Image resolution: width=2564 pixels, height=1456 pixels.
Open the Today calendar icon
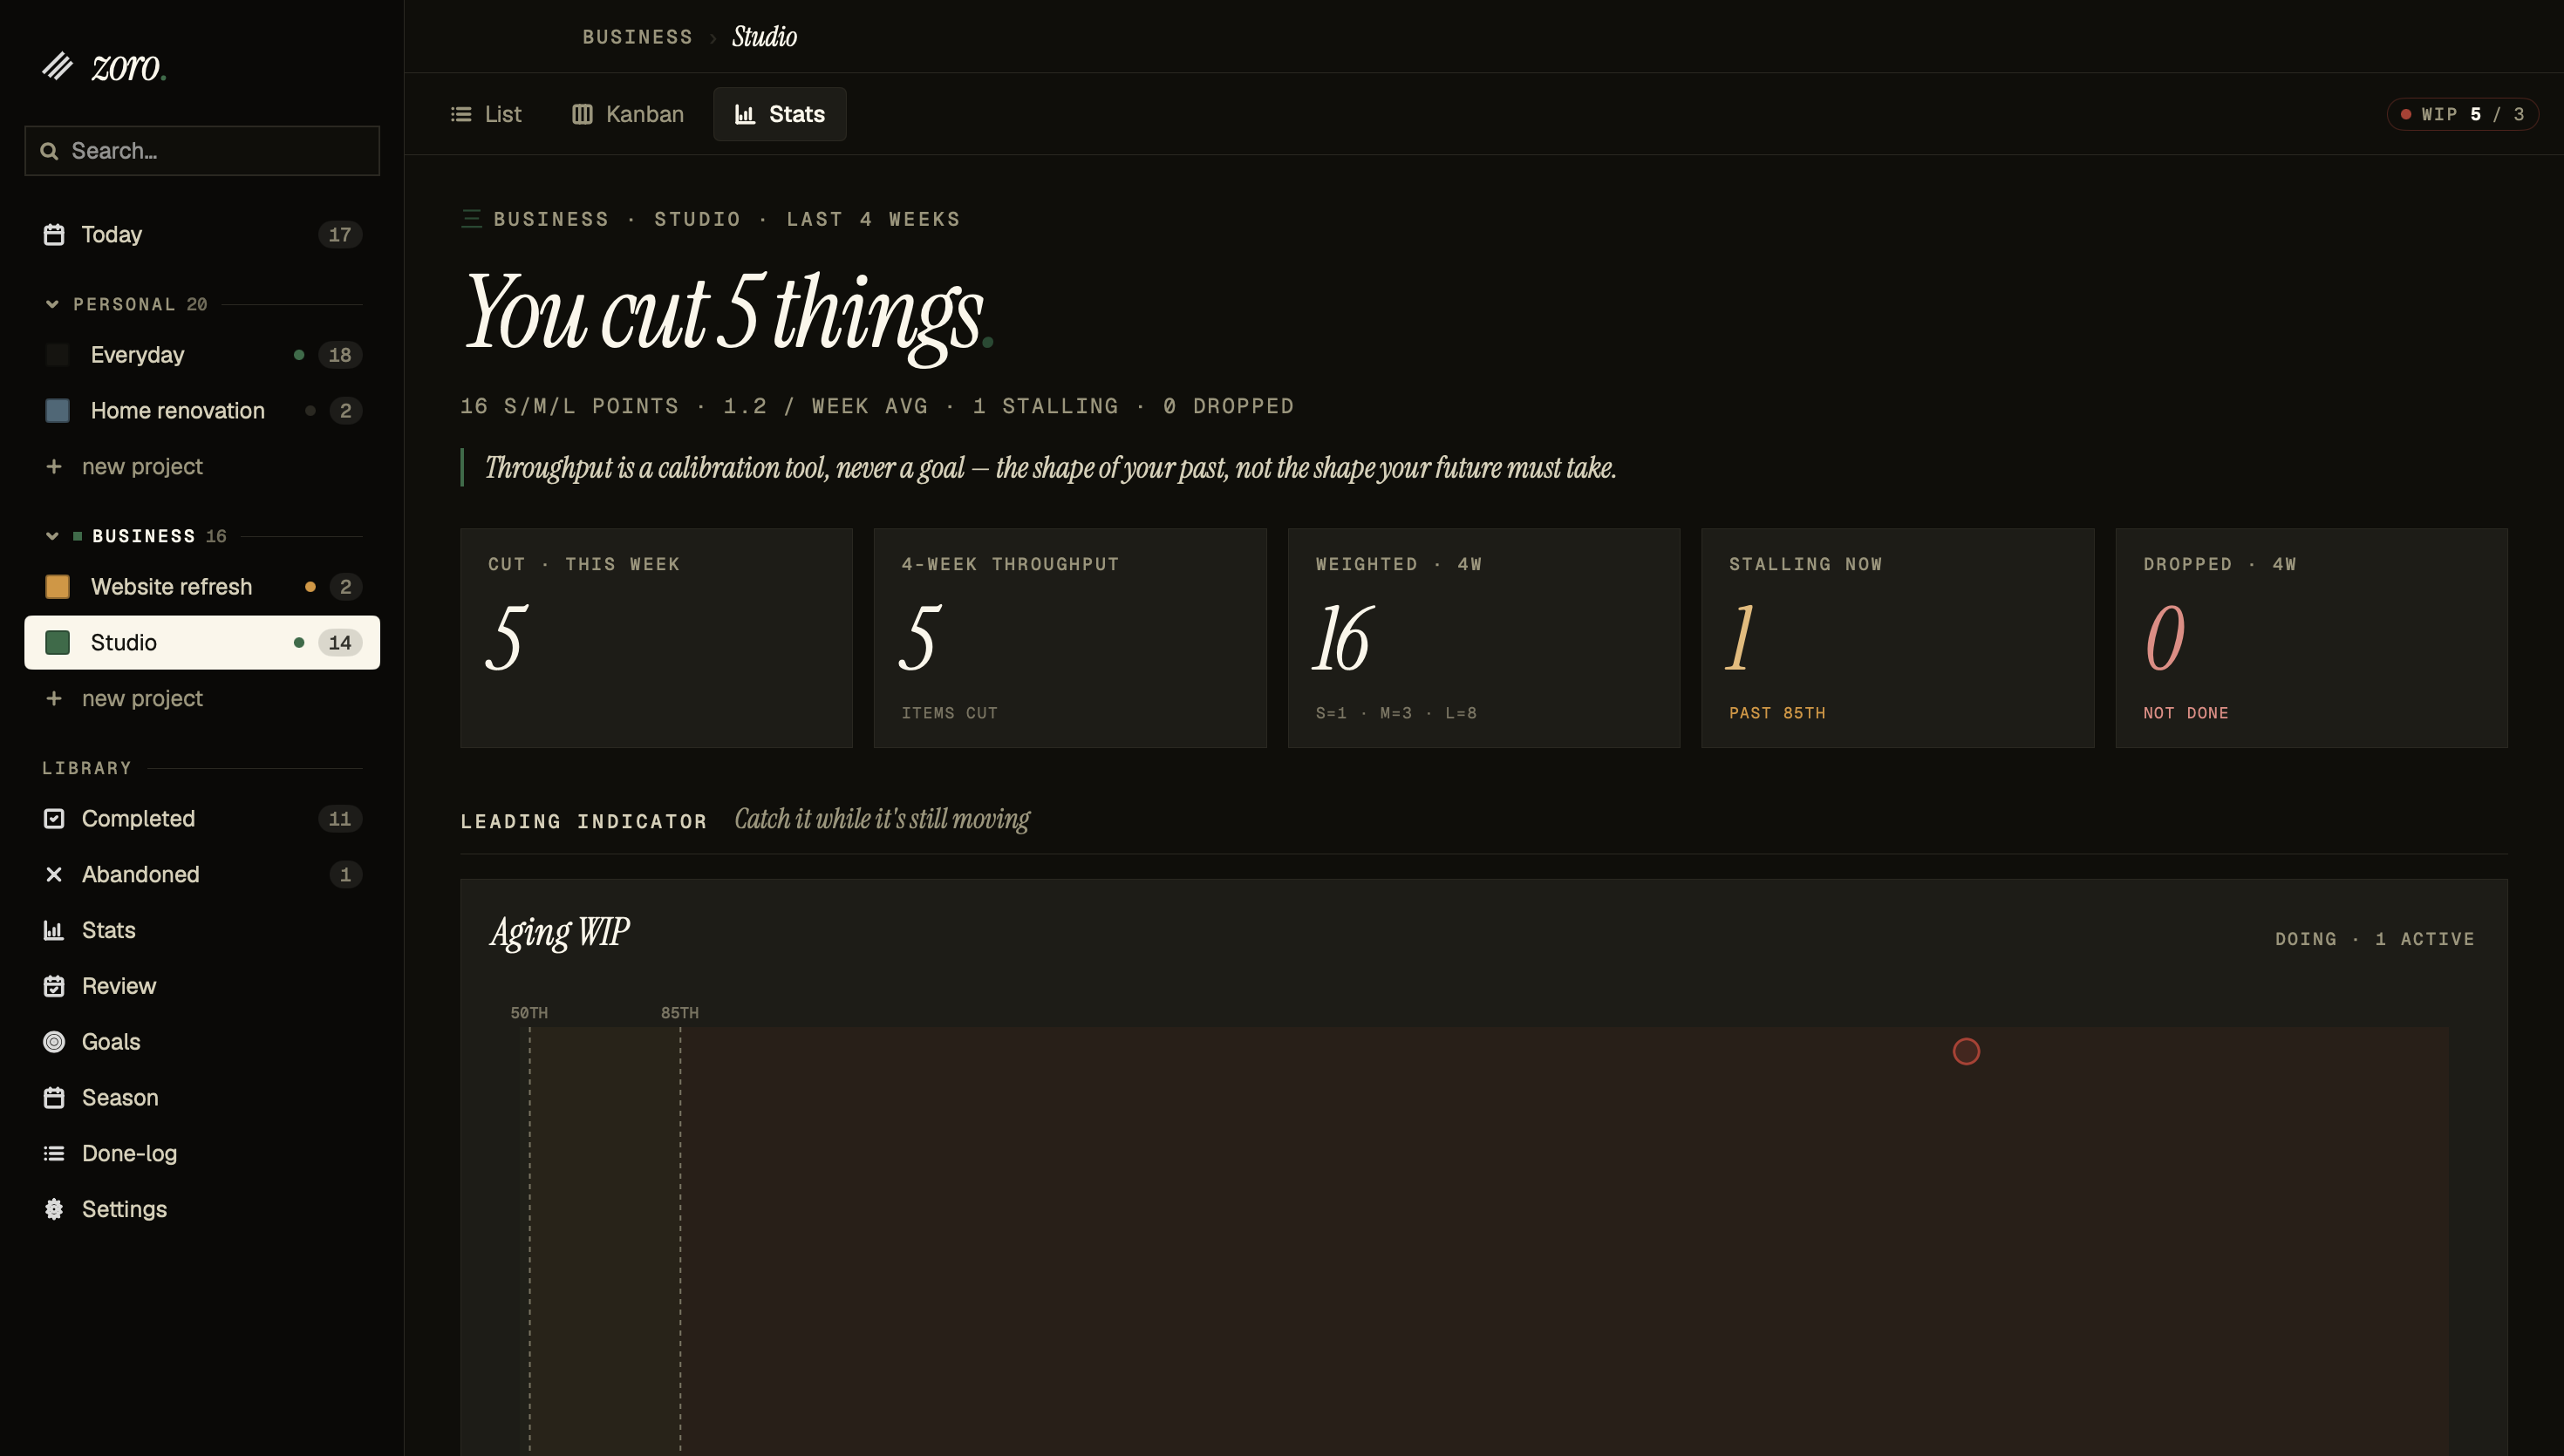tap(54, 234)
